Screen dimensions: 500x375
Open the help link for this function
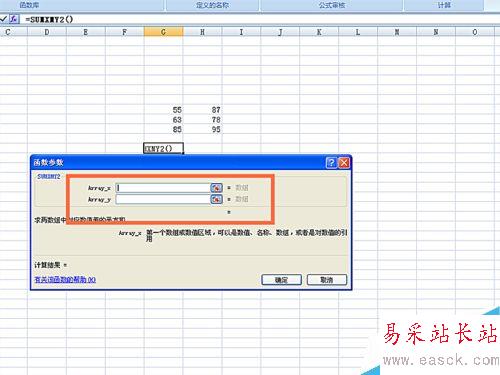coord(65,280)
